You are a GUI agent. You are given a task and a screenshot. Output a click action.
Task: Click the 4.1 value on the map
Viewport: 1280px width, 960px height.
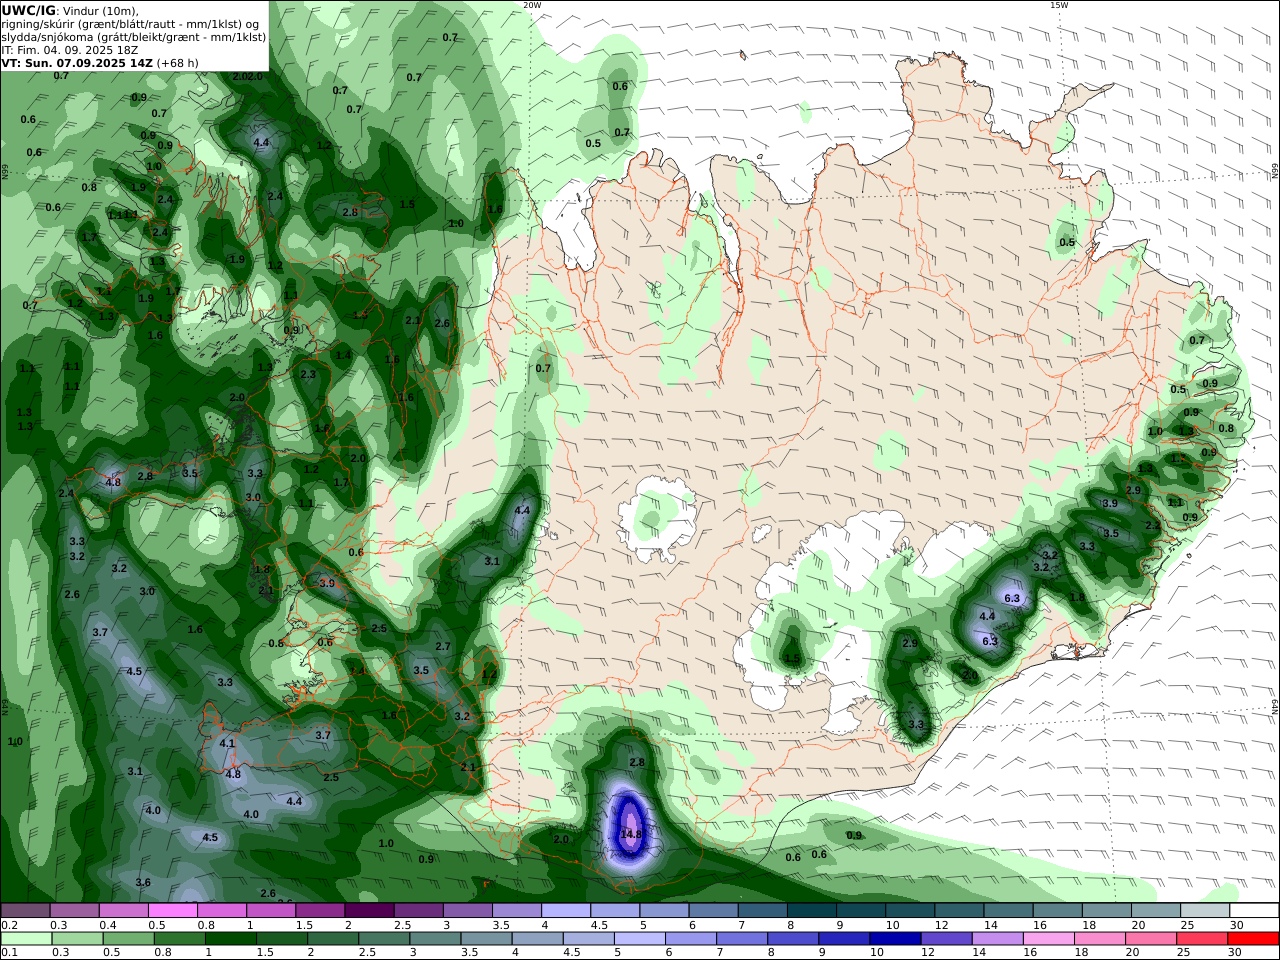(227, 743)
